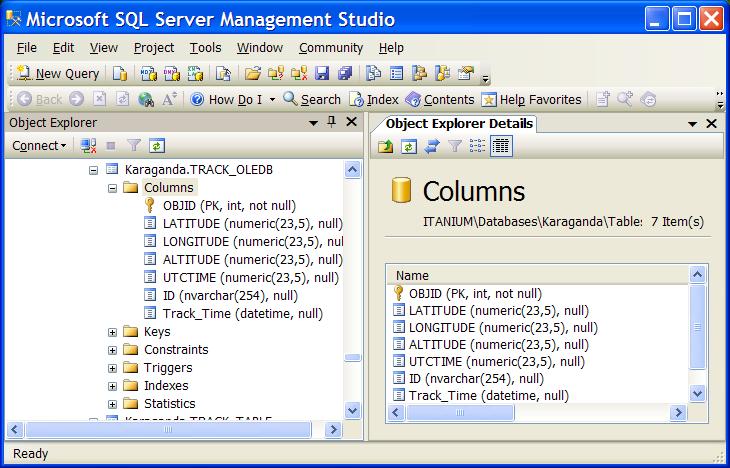The width and height of the screenshot is (730, 468).
Task: Open the Community menu
Action: coord(331,47)
